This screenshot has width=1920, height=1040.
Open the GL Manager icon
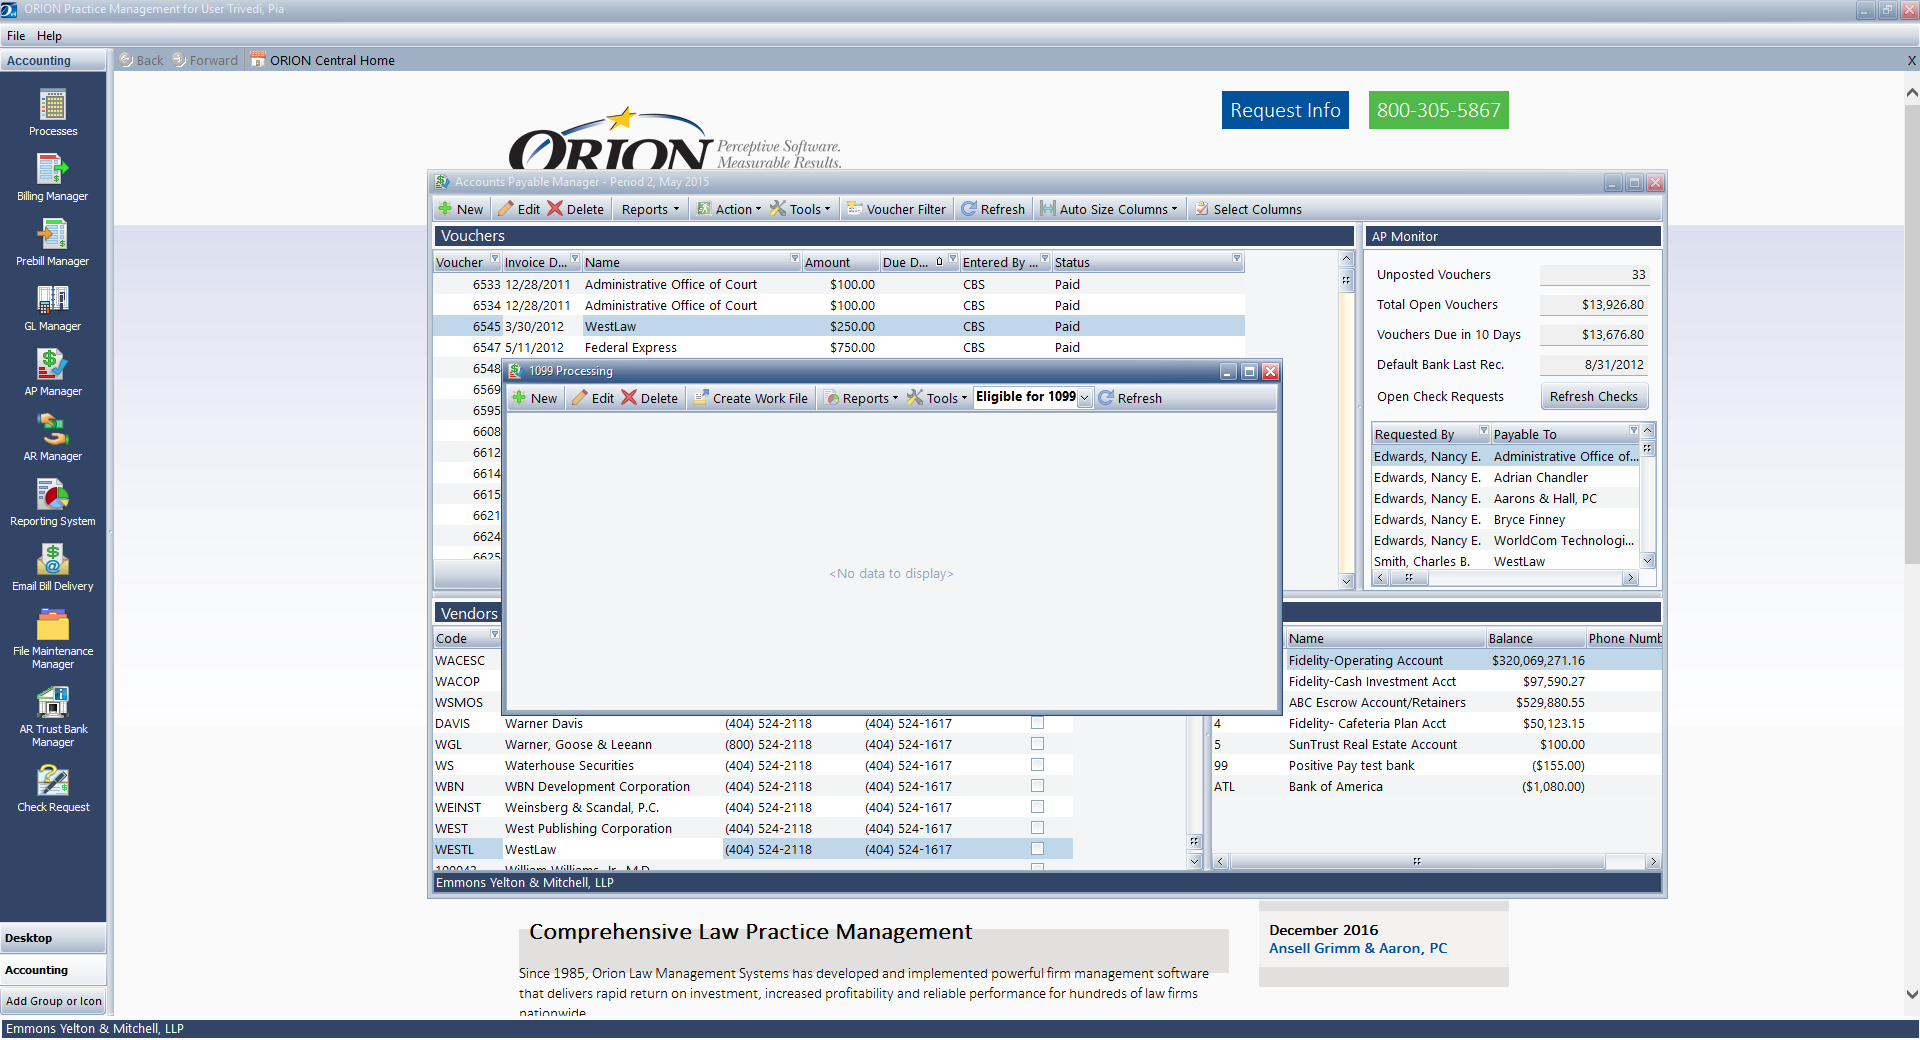[x=53, y=307]
